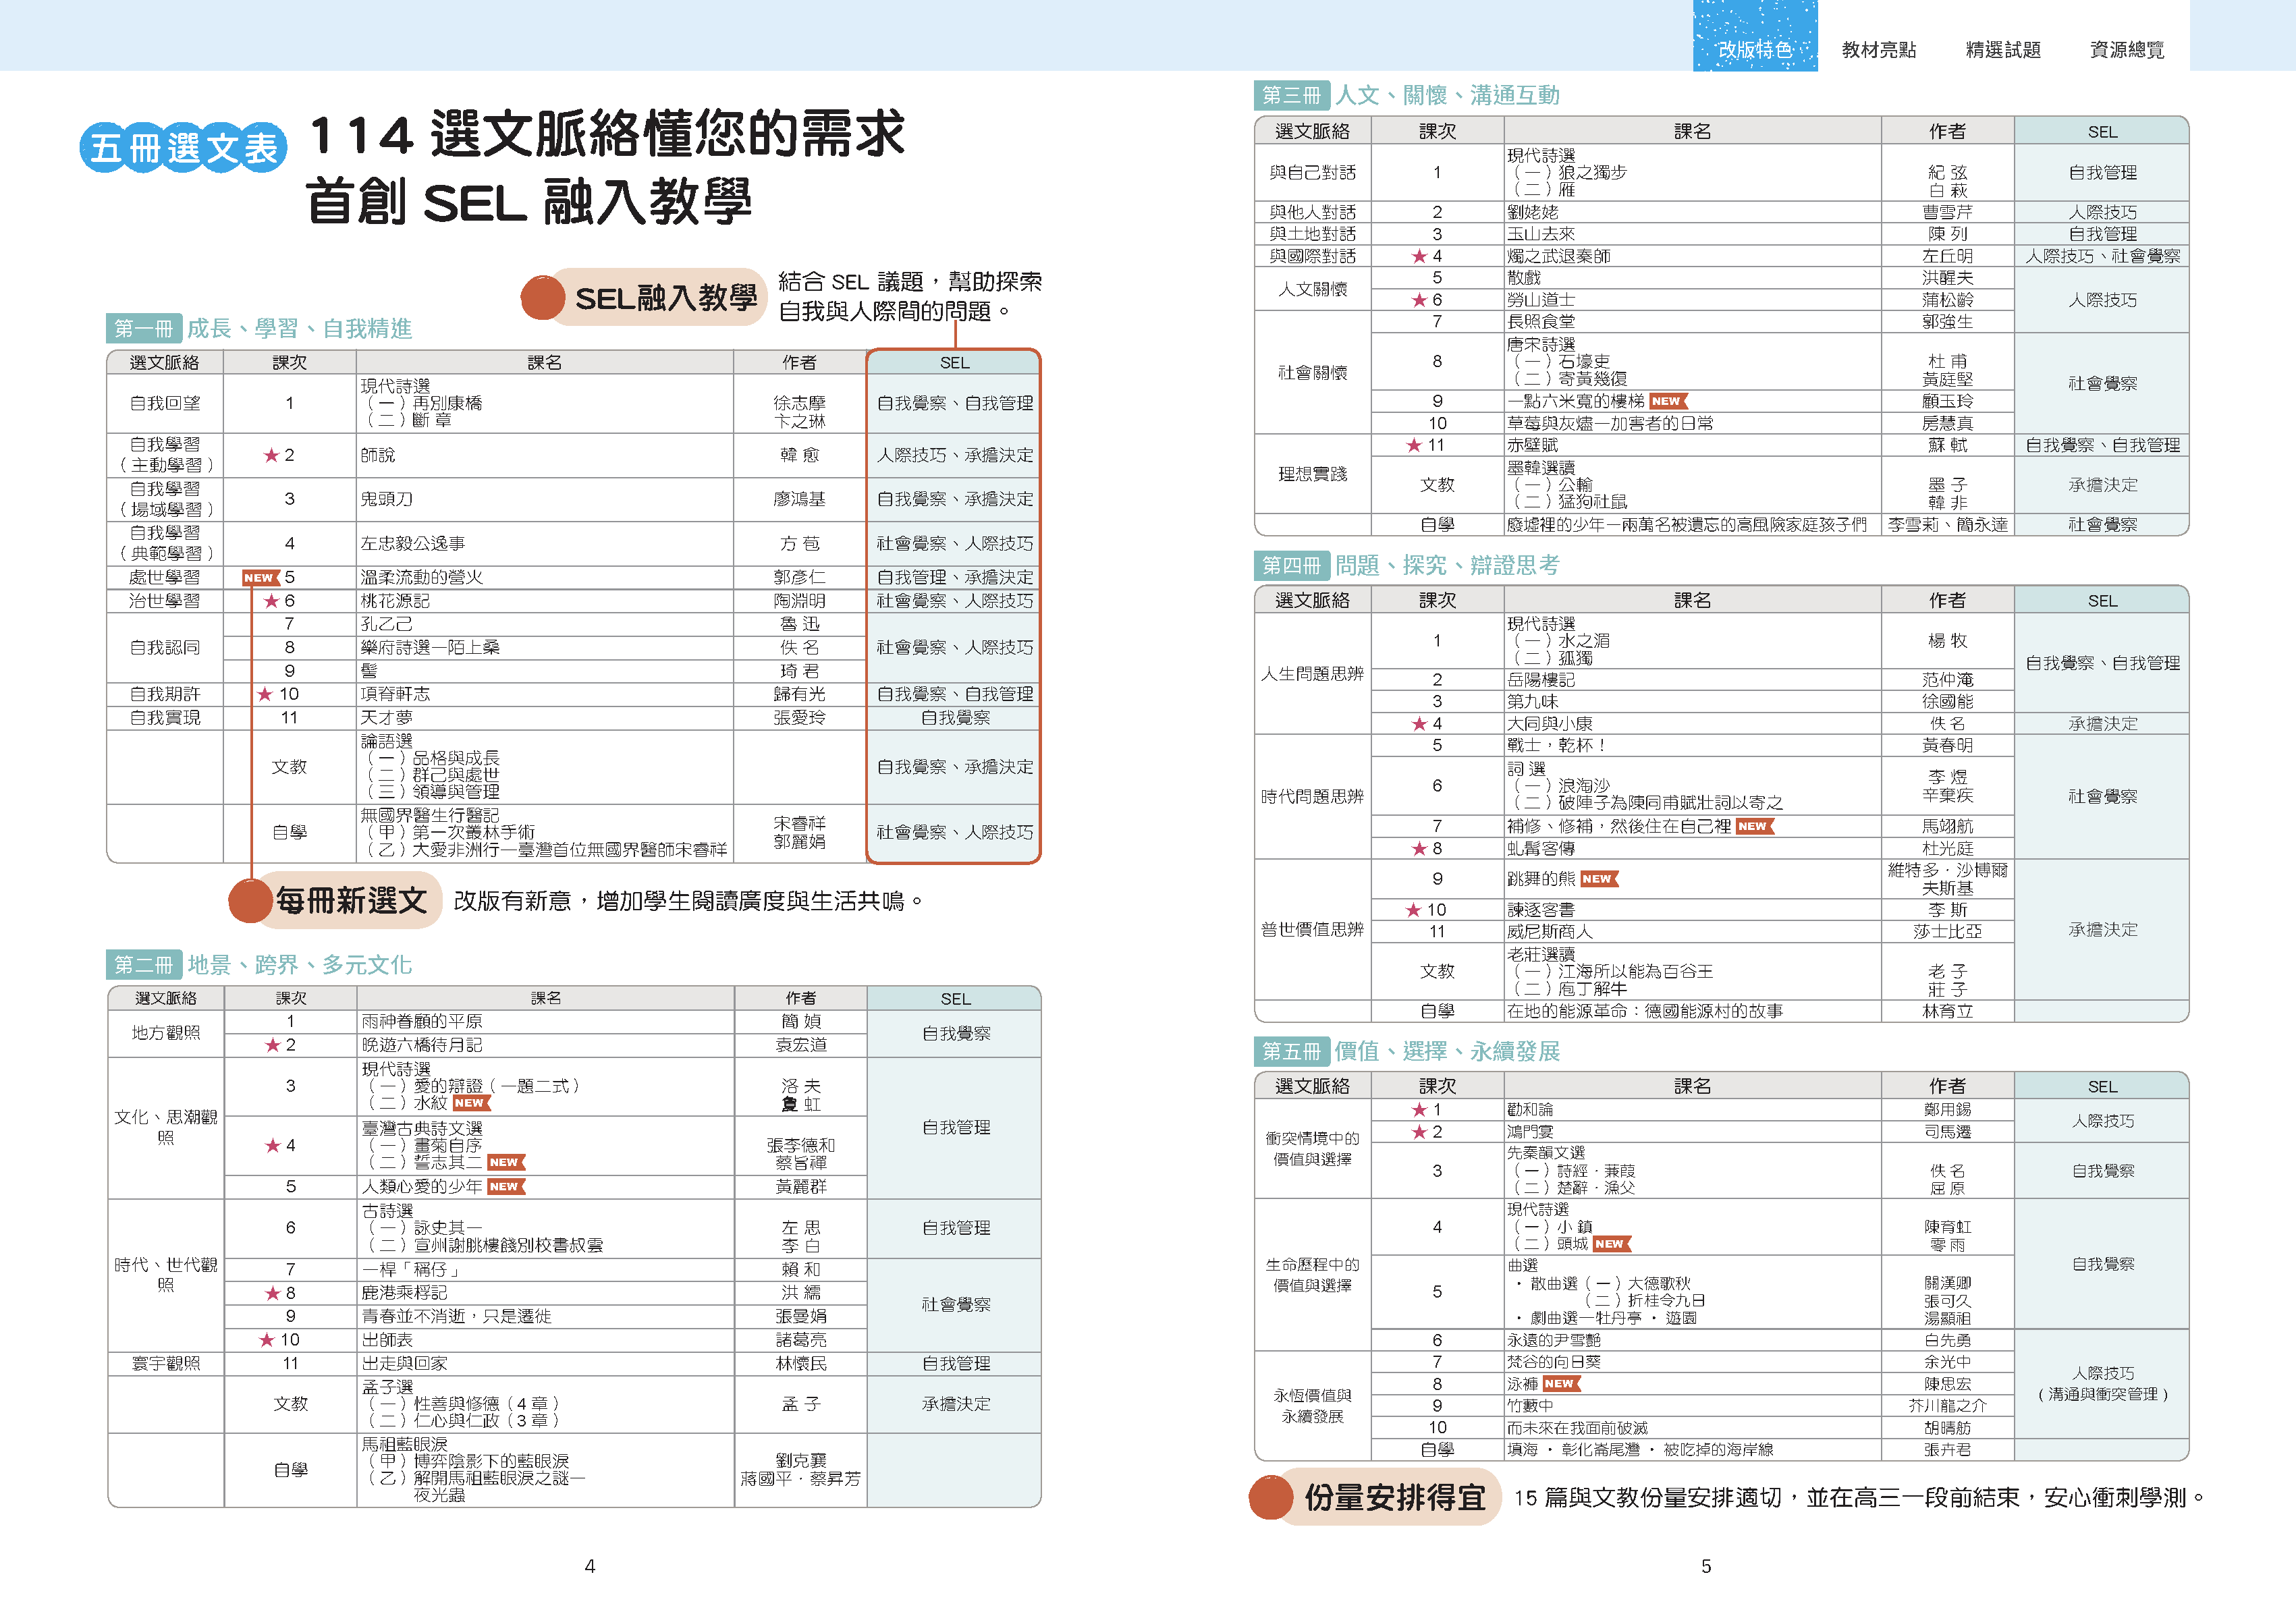Click the 五冊選文表 cloud badge

(183, 147)
